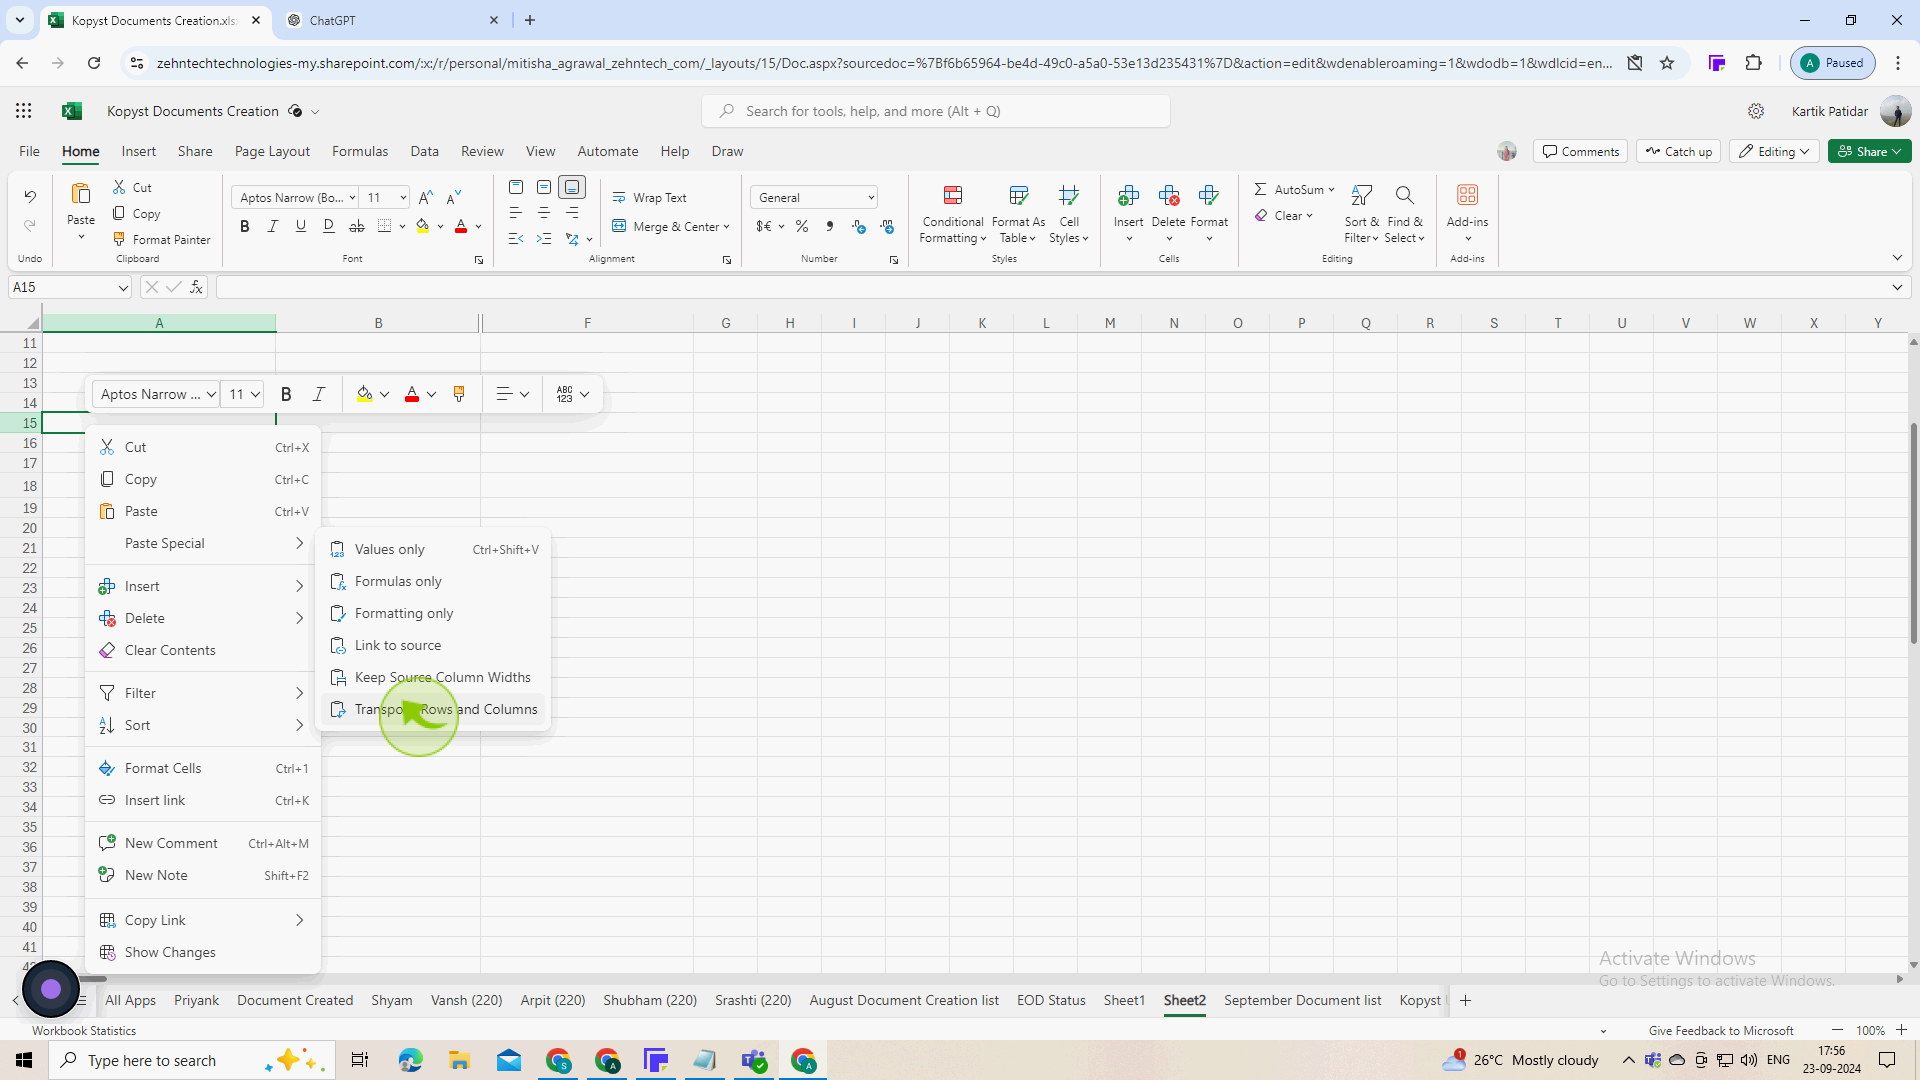Image resolution: width=1920 pixels, height=1080 pixels.
Task: Click the decrease decimal icon
Action: click(x=887, y=226)
